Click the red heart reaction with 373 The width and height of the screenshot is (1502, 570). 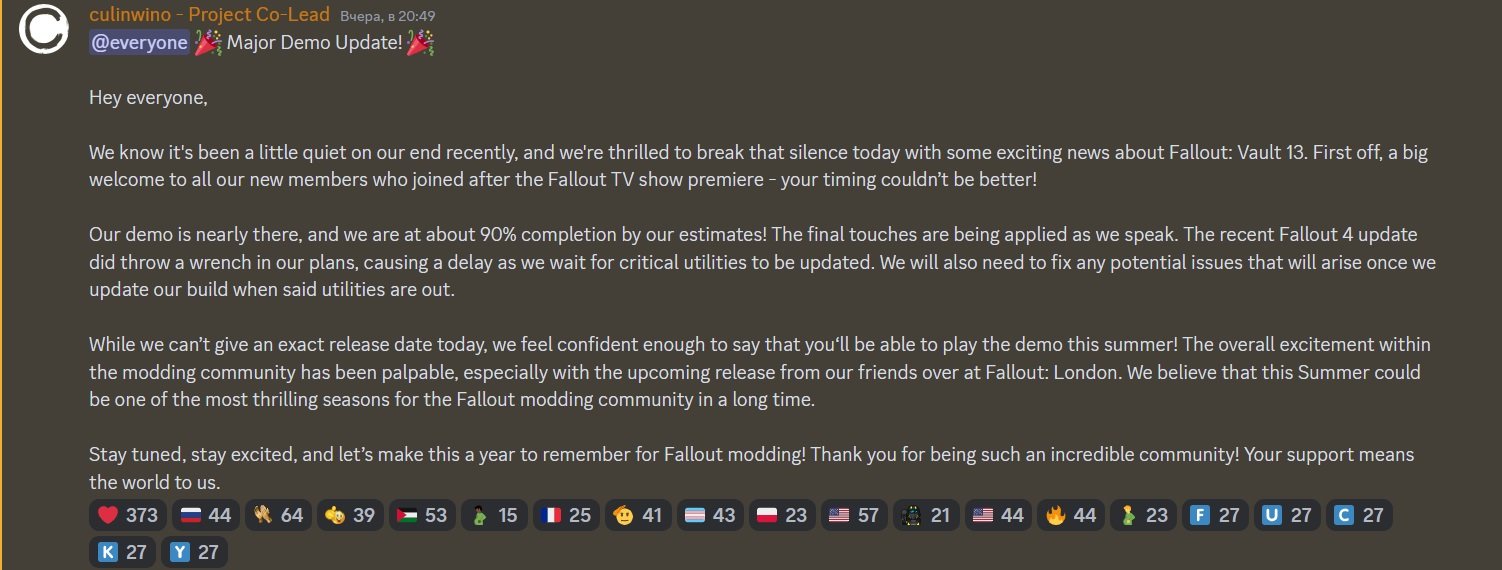pyautogui.click(x=128, y=516)
